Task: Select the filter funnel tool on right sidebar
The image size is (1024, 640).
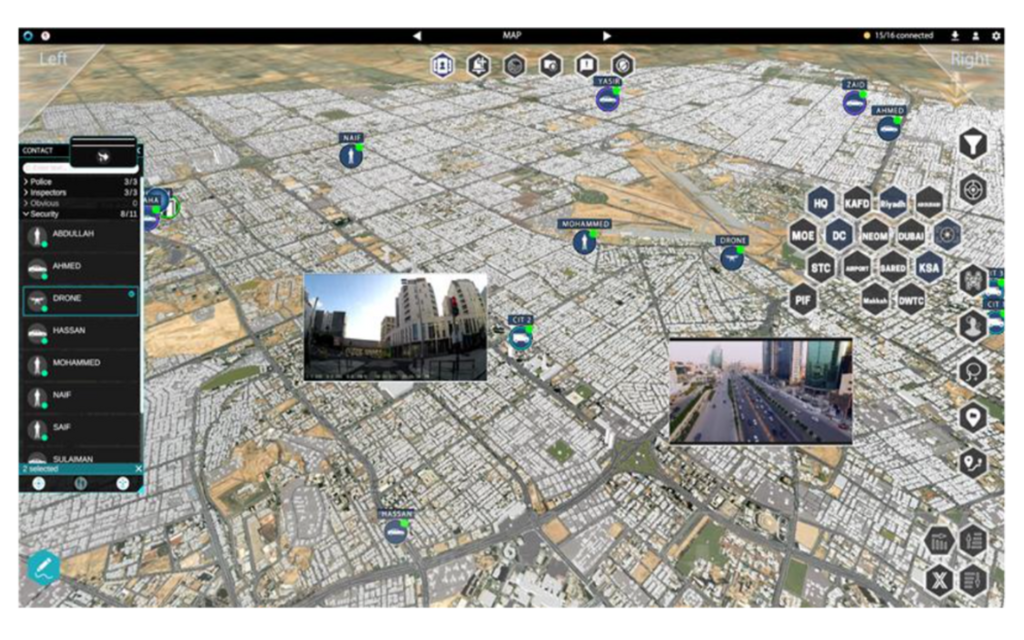Action: [x=973, y=142]
